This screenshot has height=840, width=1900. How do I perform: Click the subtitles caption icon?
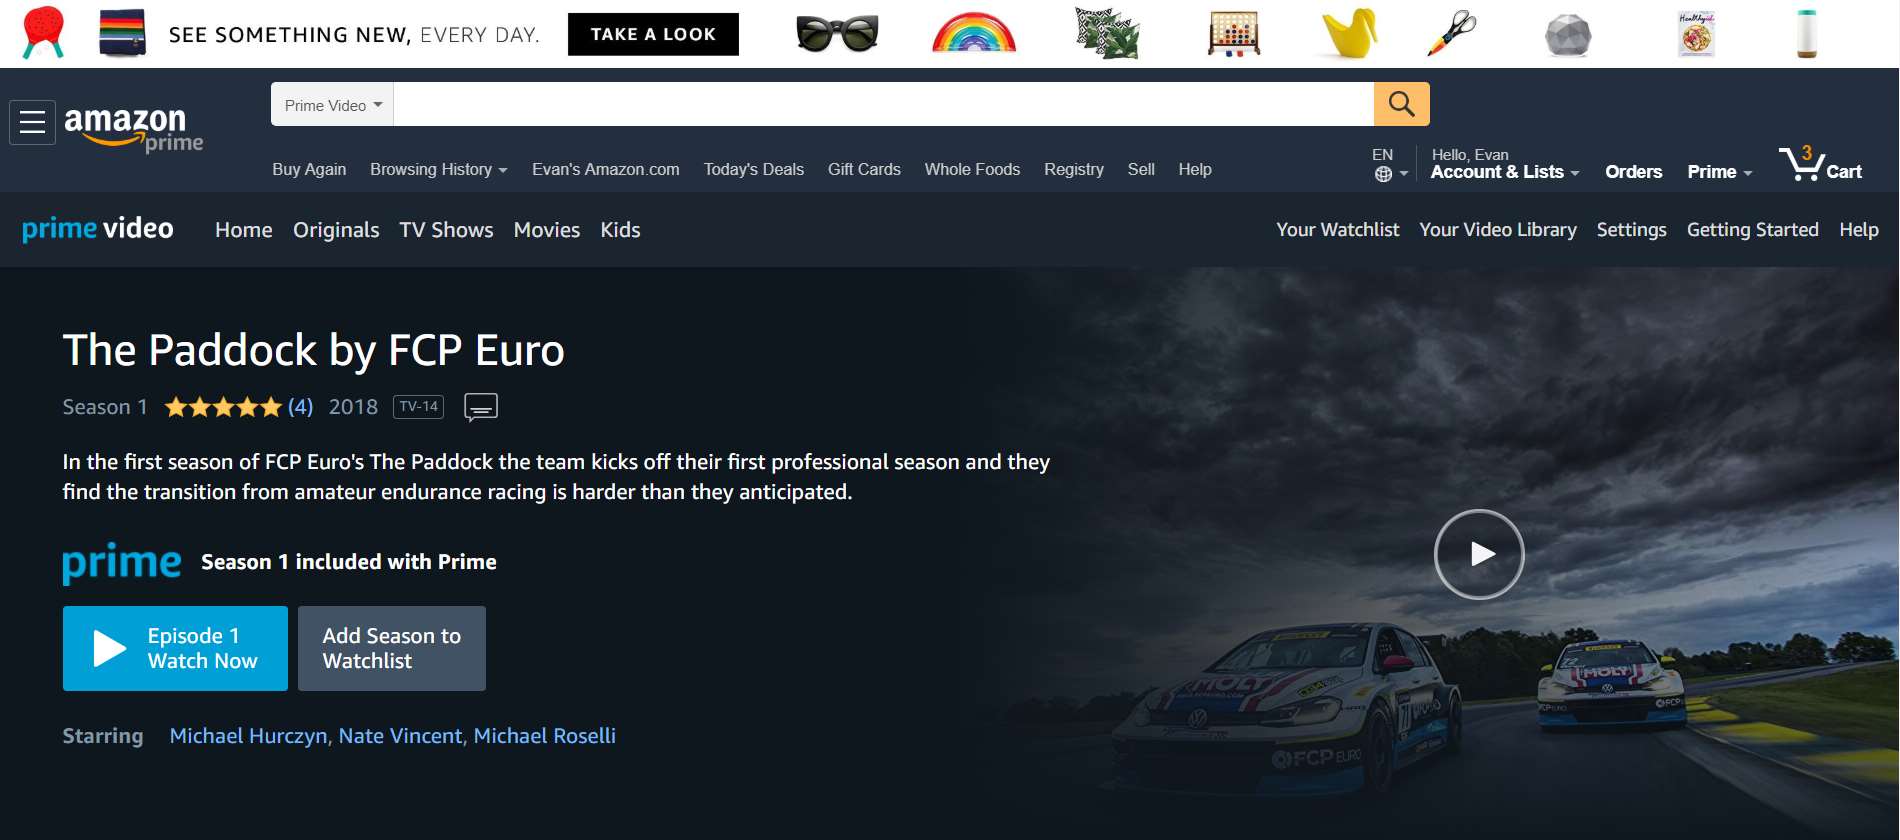point(481,407)
